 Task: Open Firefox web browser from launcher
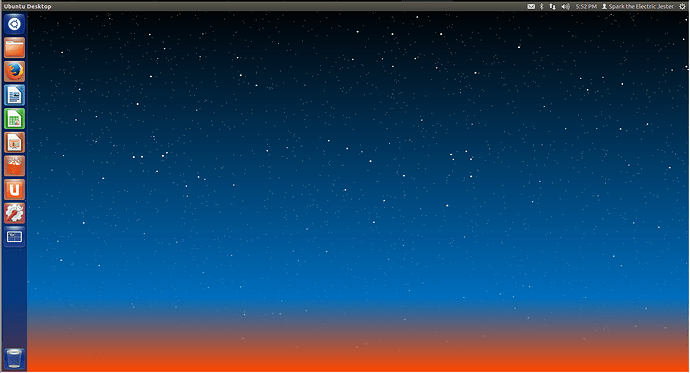(x=15, y=71)
